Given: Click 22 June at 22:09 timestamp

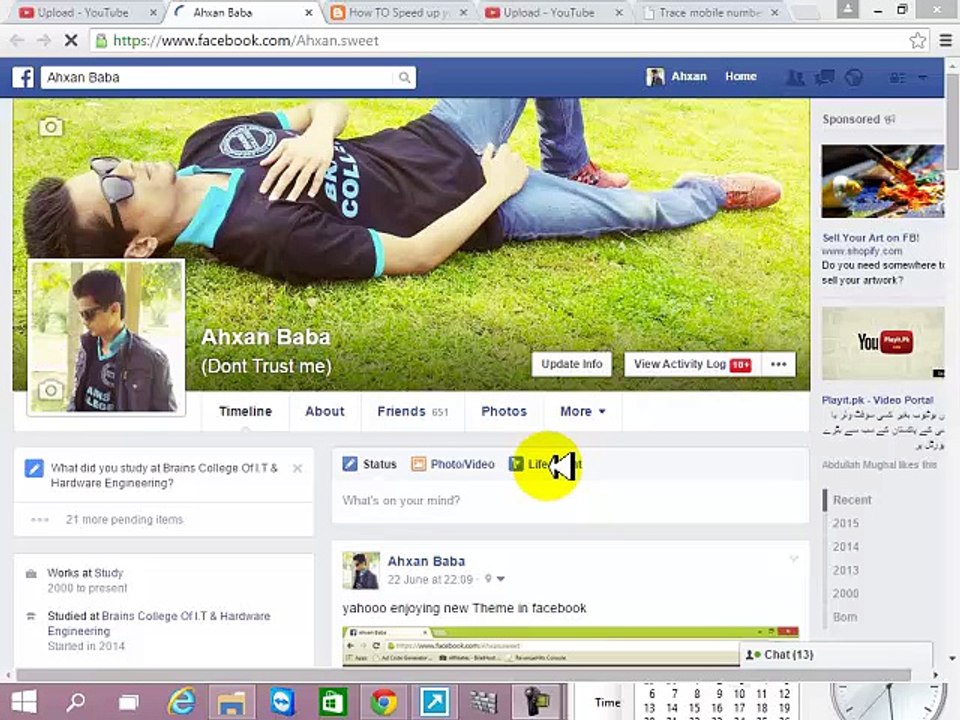Looking at the screenshot, I should [x=430, y=579].
